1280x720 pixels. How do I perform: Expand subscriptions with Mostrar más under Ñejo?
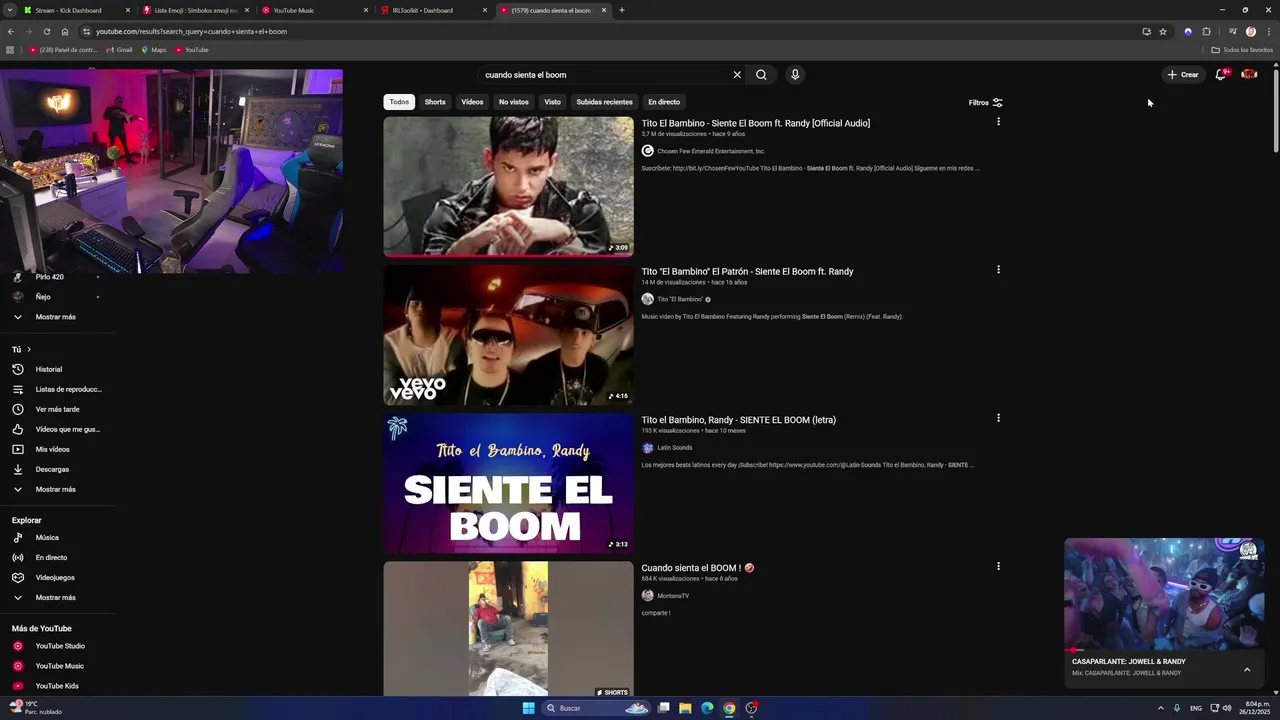57,317
